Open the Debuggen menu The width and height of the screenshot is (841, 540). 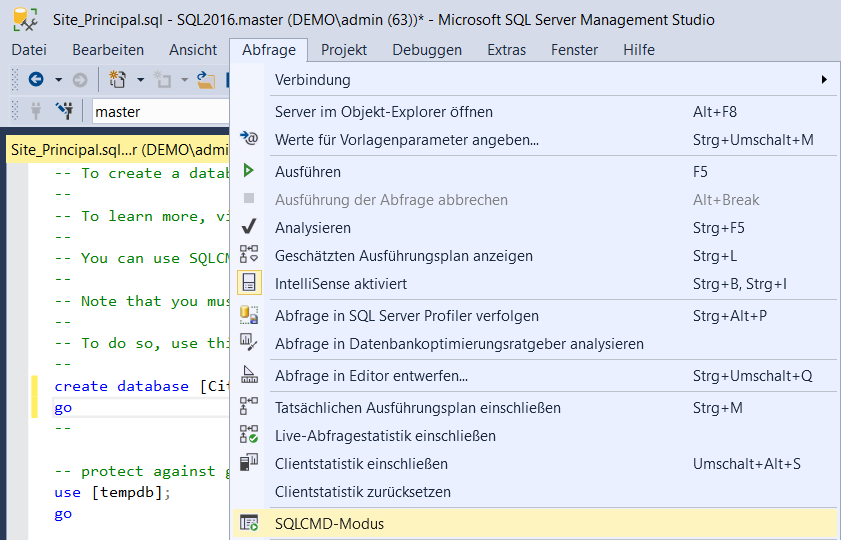click(x=427, y=50)
